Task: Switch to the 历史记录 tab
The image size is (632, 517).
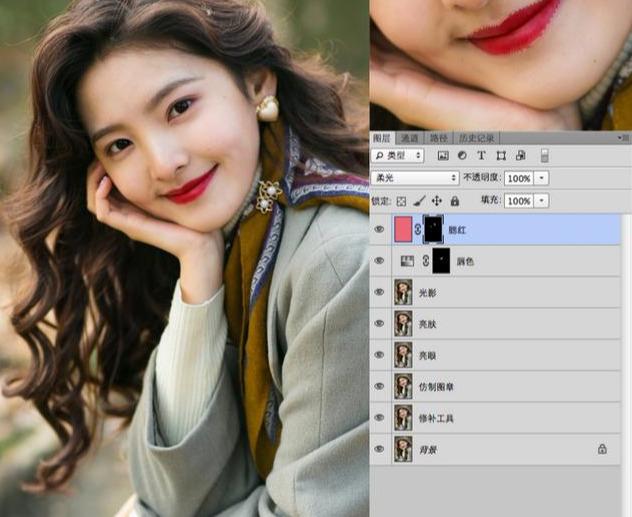Action: click(x=476, y=138)
